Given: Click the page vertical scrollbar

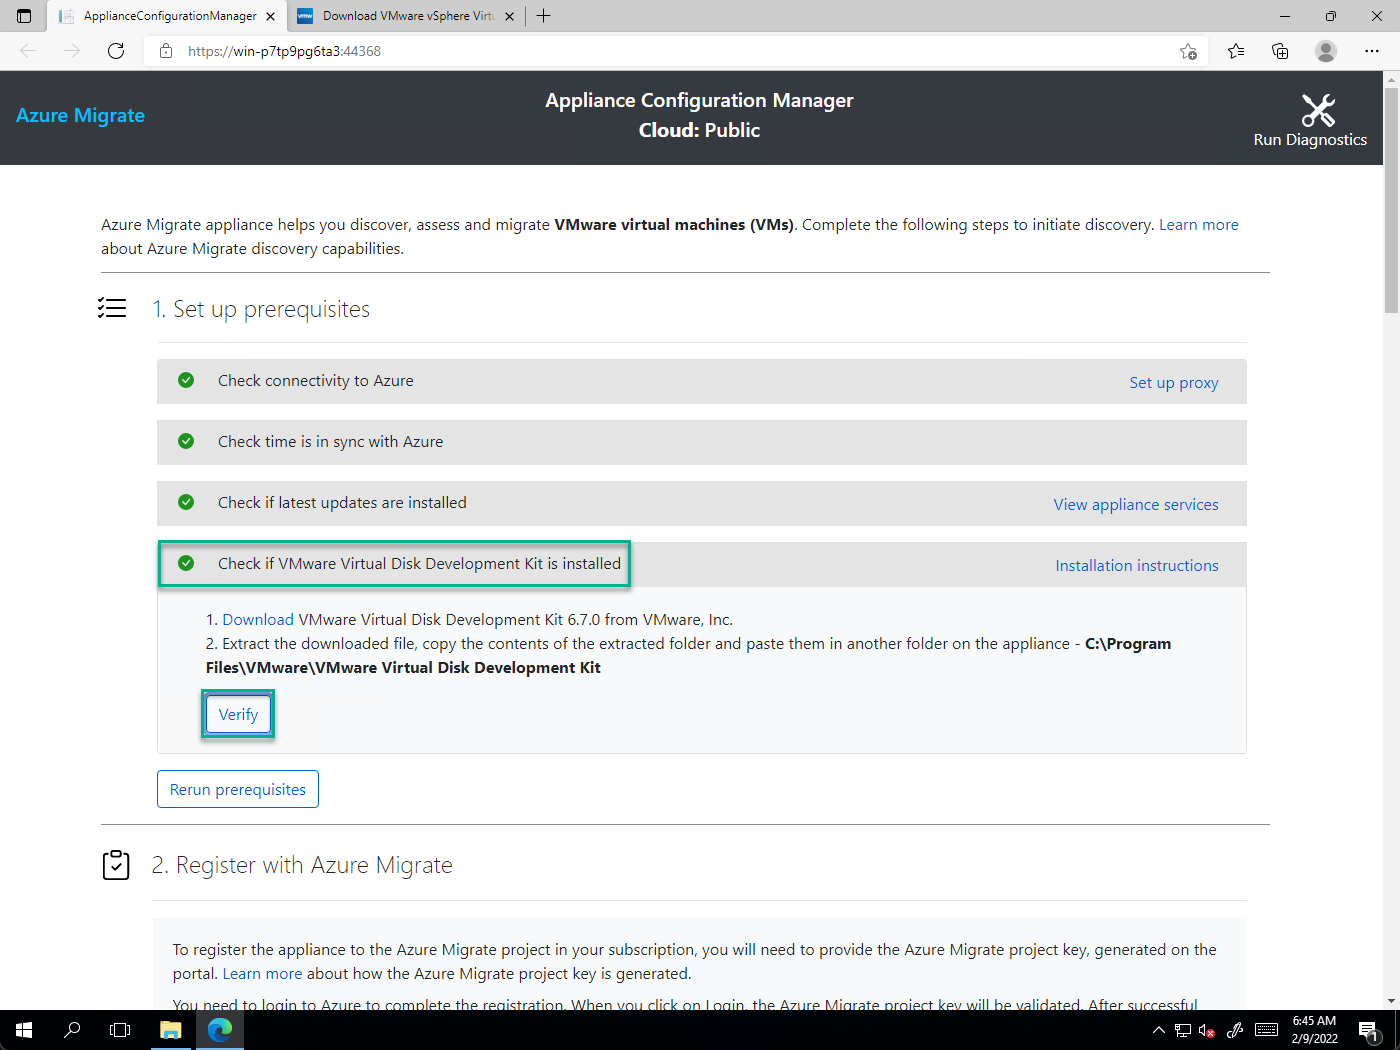Looking at the screenshot, I should pyautogui.click(x=1391, y=200).
